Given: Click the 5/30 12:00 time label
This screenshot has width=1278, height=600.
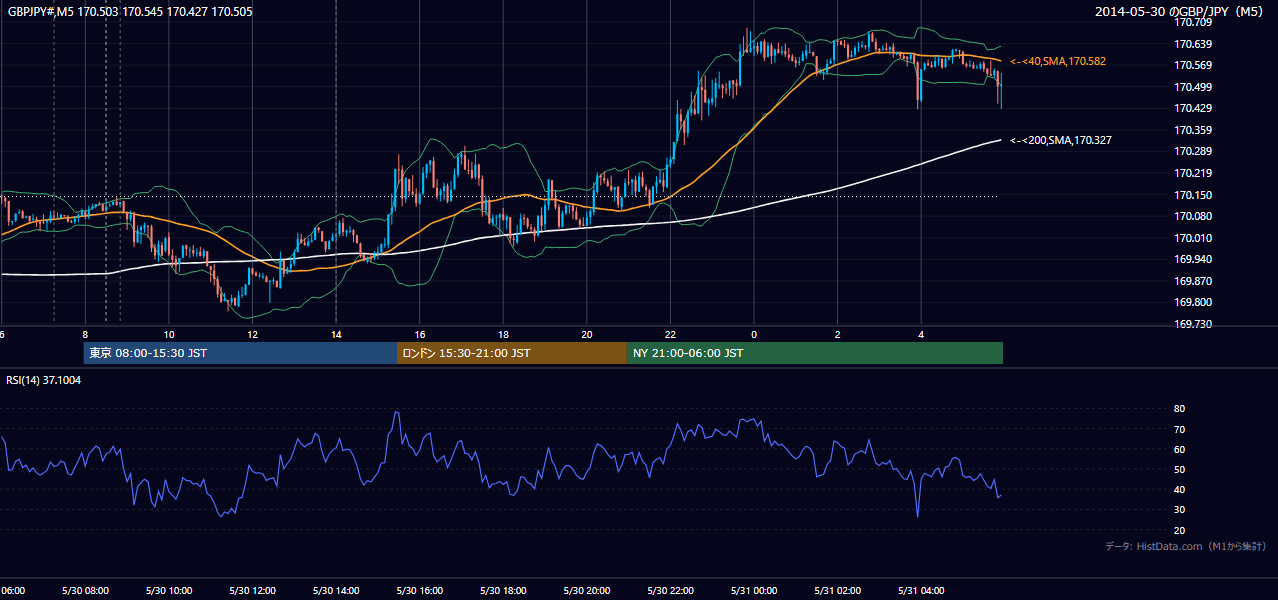Looking at the screenshot, I should click(x=252, y=591).
